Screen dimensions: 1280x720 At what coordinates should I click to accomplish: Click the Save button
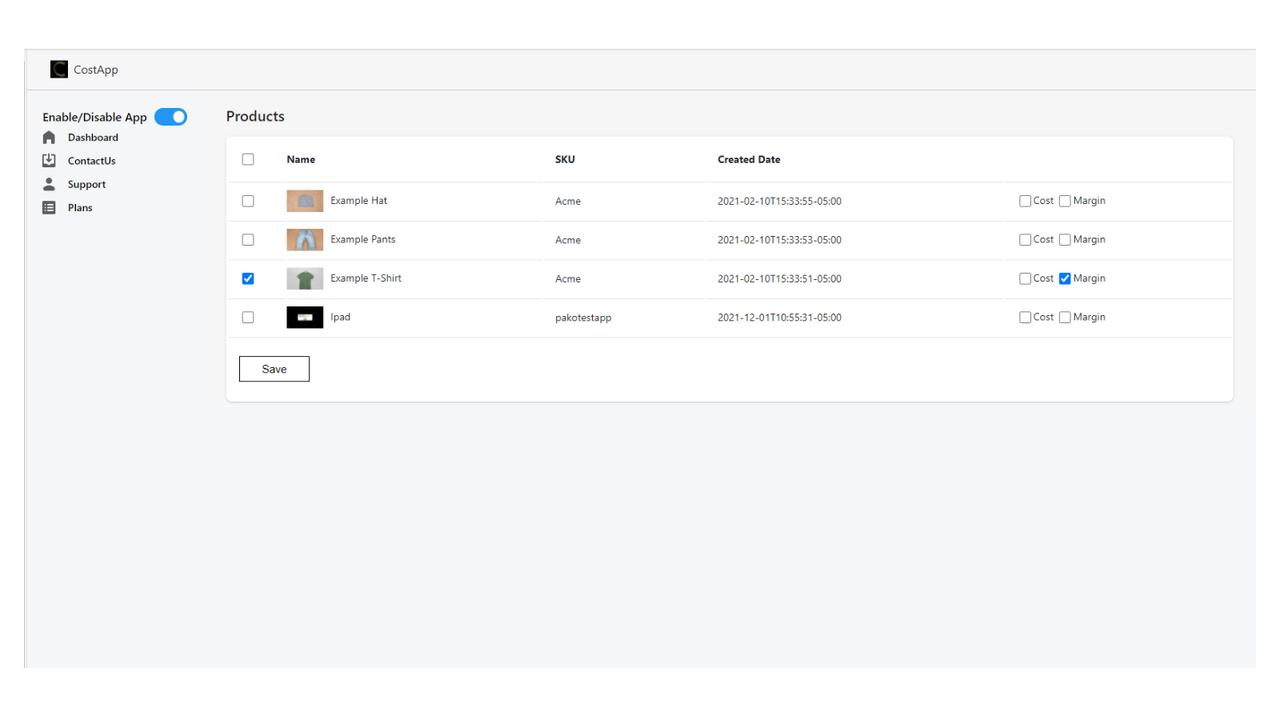click(273, 368)
